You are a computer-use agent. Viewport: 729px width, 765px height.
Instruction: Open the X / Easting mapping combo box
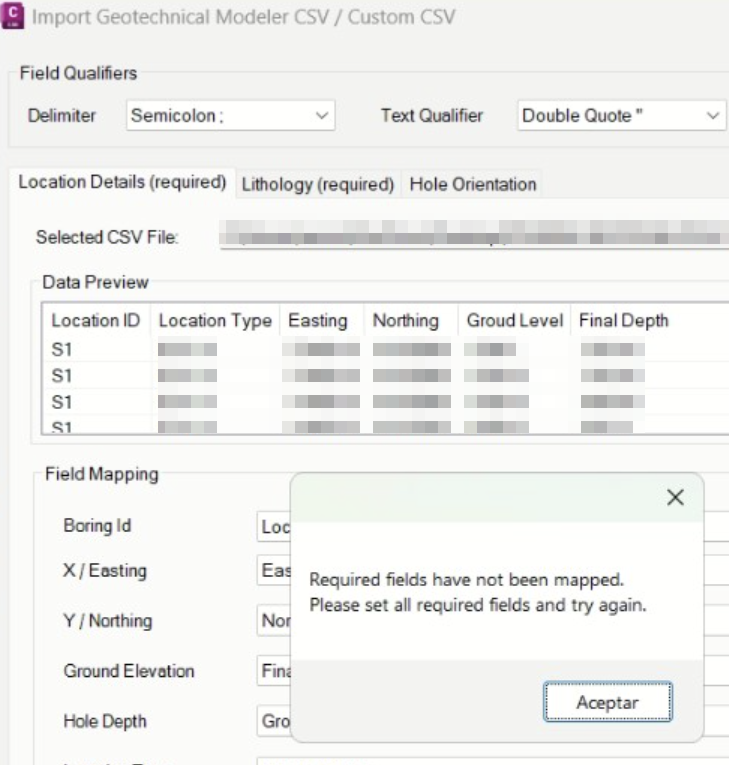click(x=273, y=571)
